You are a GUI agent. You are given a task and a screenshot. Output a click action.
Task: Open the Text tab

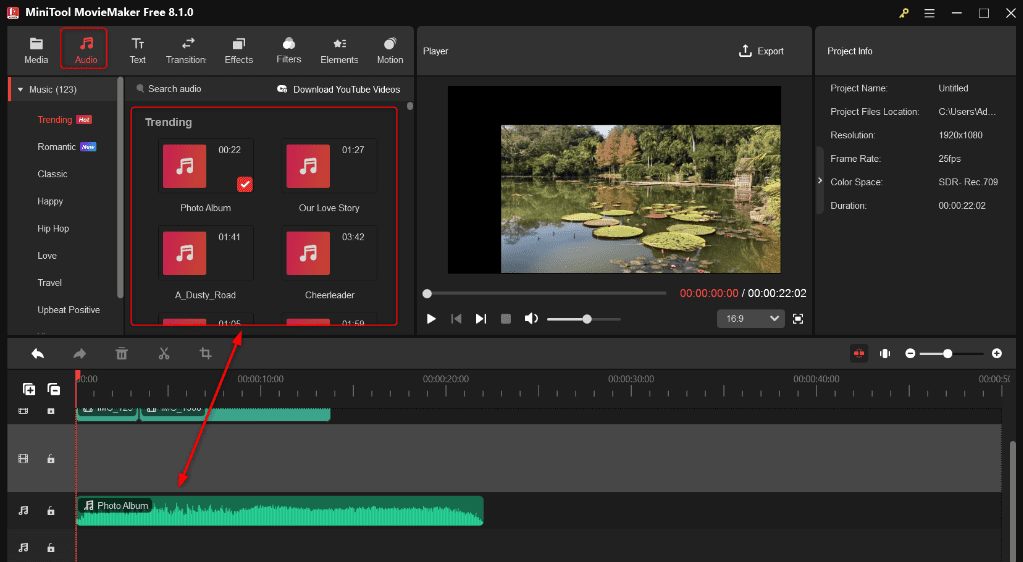click(138, 50)
